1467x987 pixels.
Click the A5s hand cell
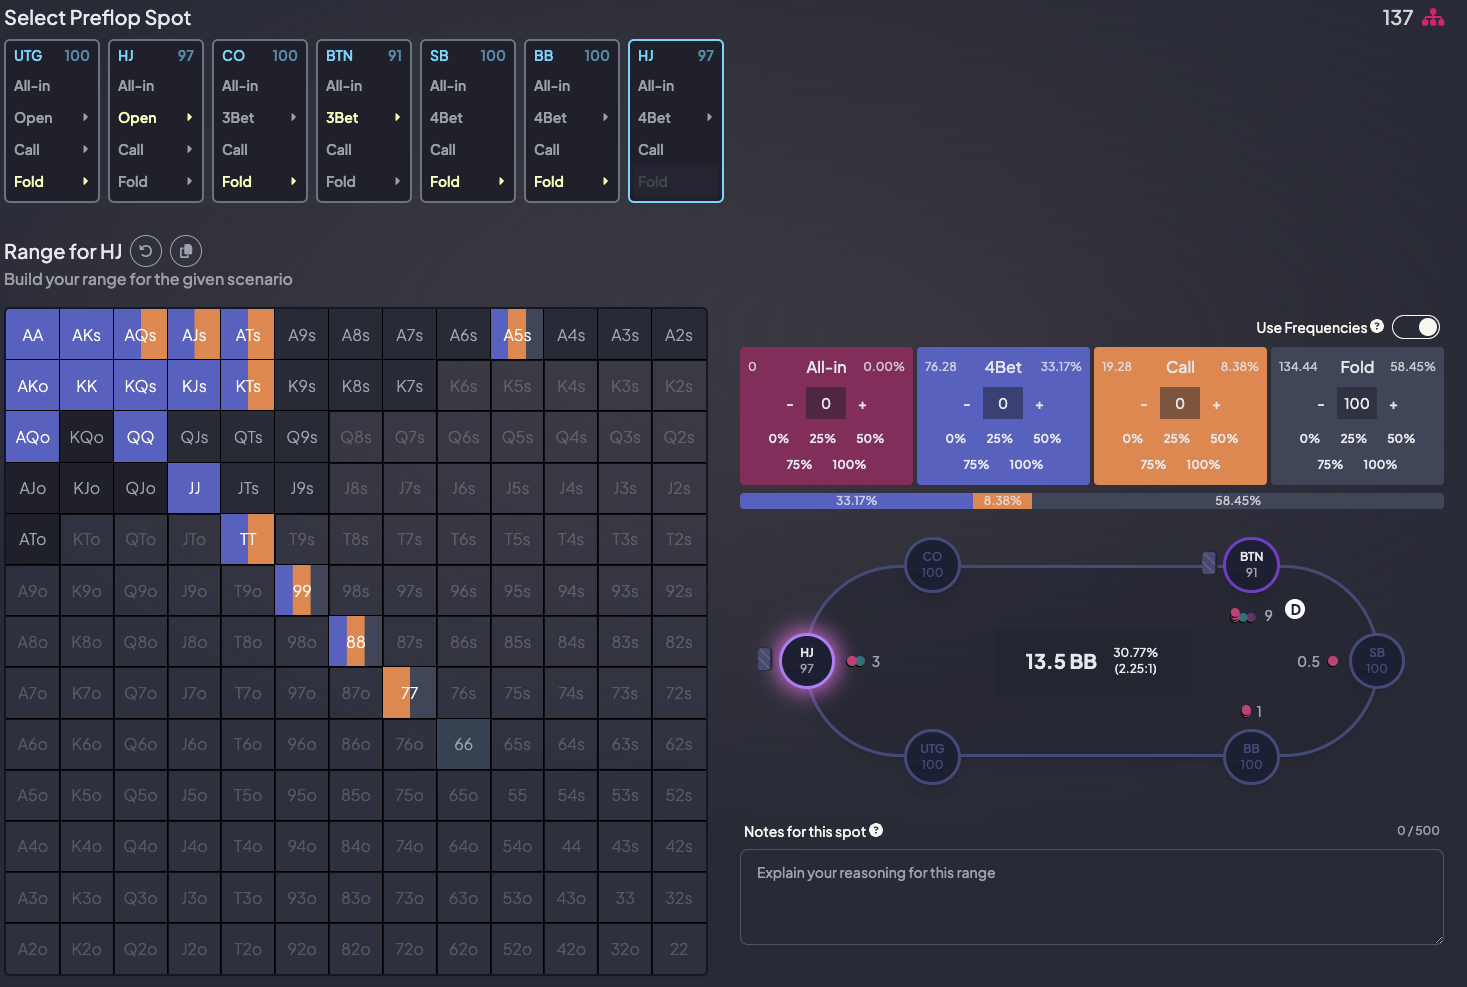(517, 335)
